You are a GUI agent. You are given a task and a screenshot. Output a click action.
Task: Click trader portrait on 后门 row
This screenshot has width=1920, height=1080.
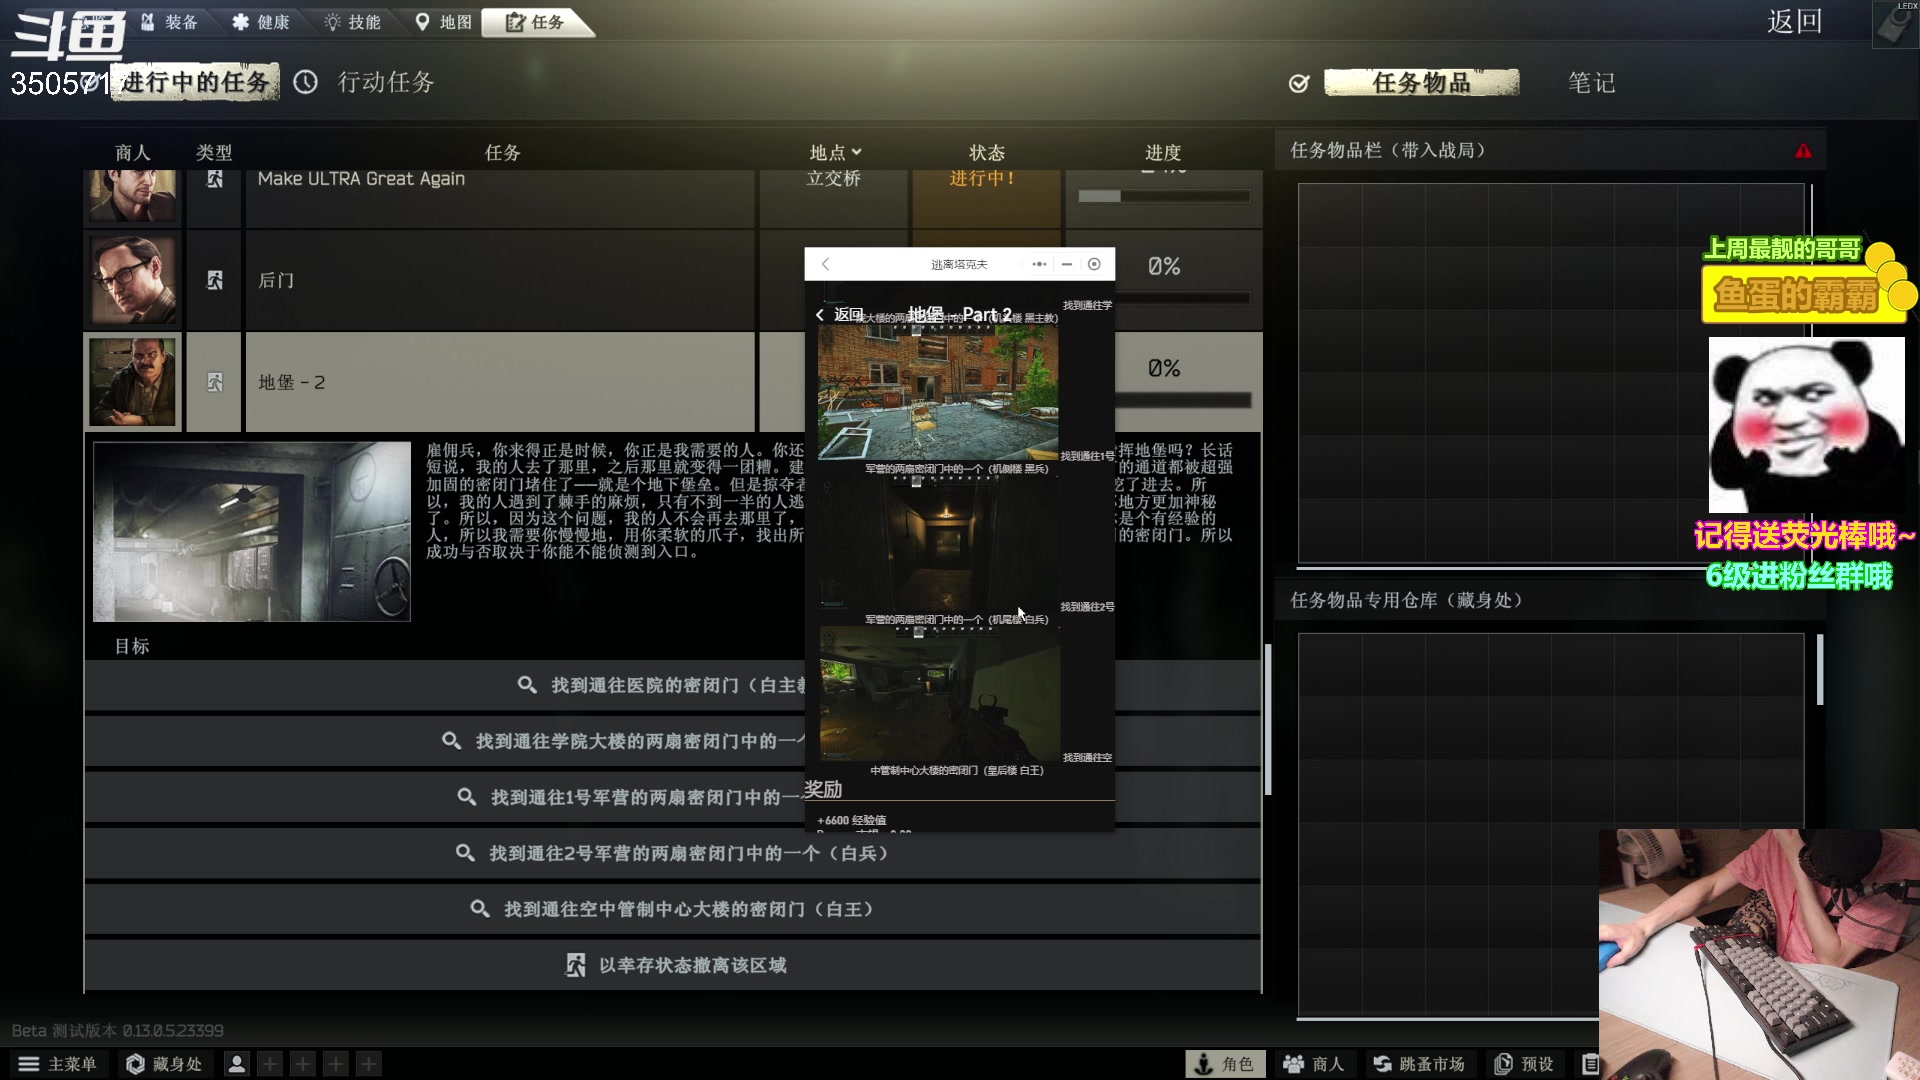[133, 280]
